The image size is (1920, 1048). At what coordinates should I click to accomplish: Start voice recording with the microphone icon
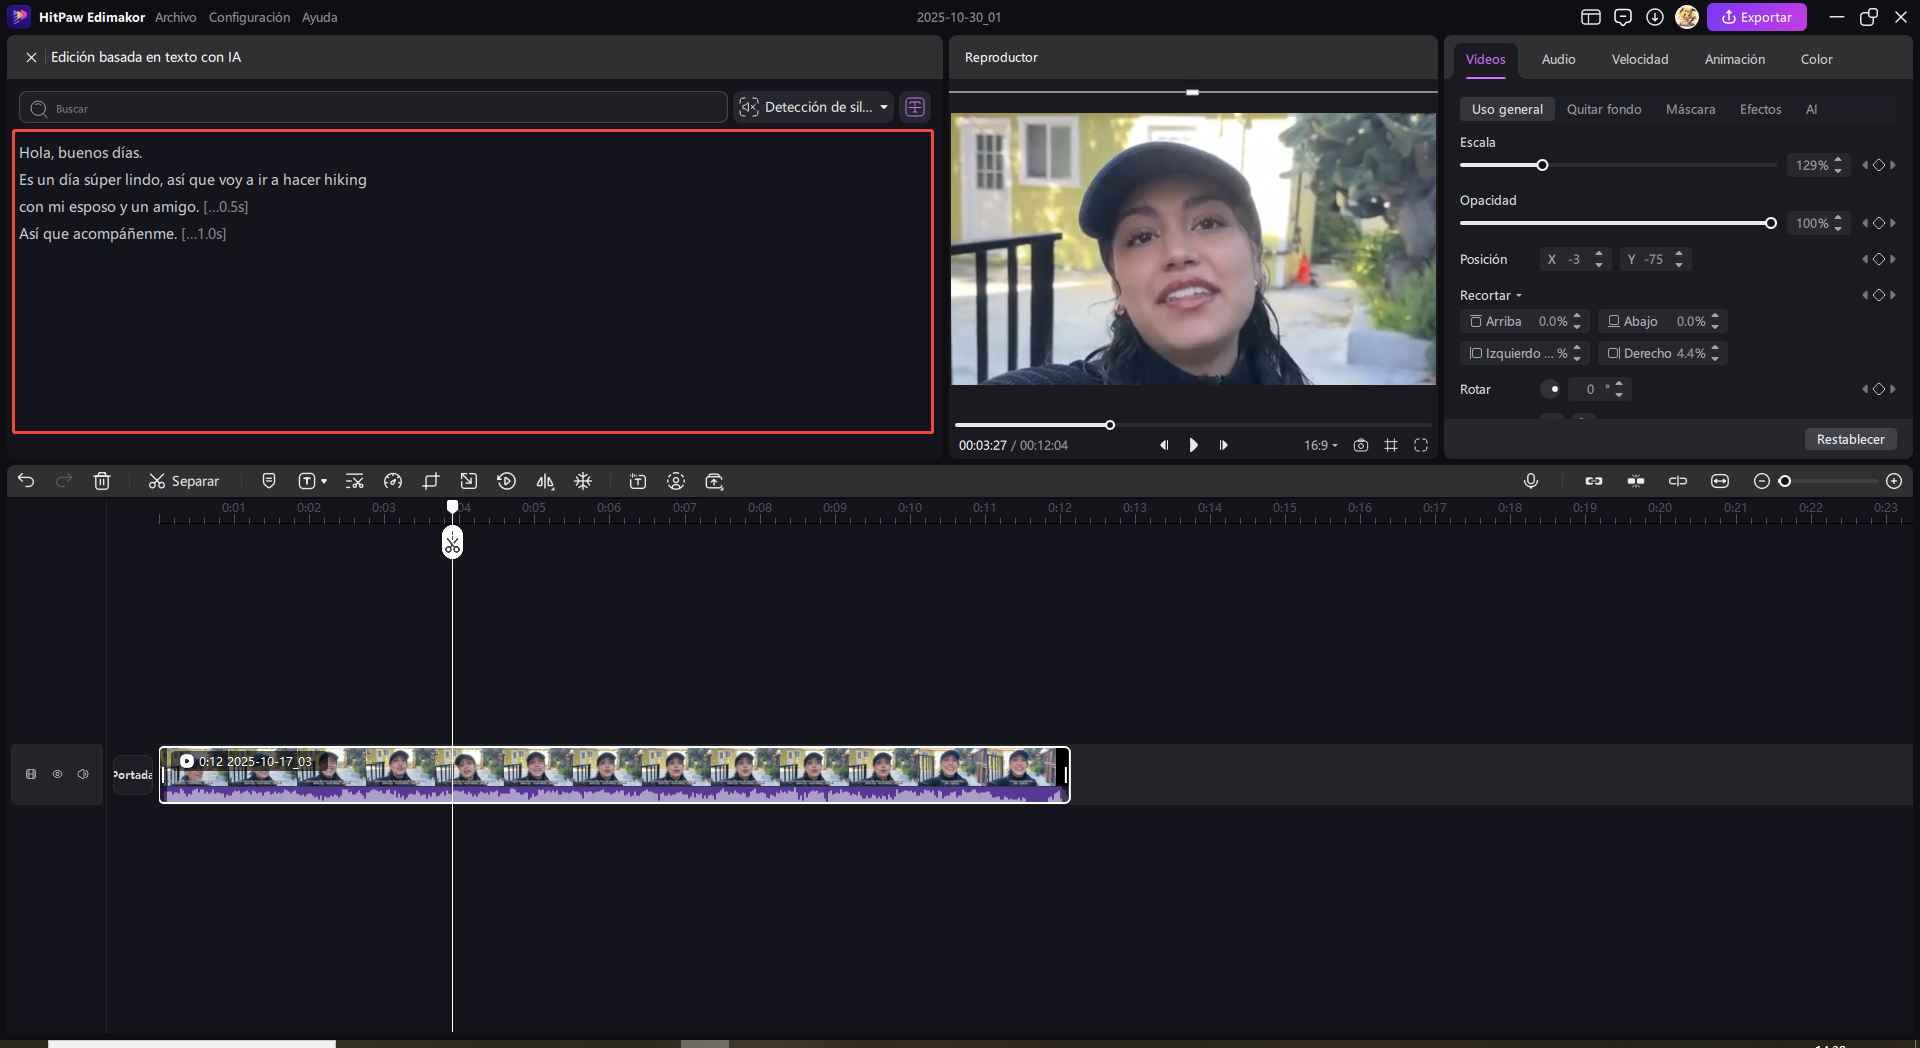(x=1531, y=481)
